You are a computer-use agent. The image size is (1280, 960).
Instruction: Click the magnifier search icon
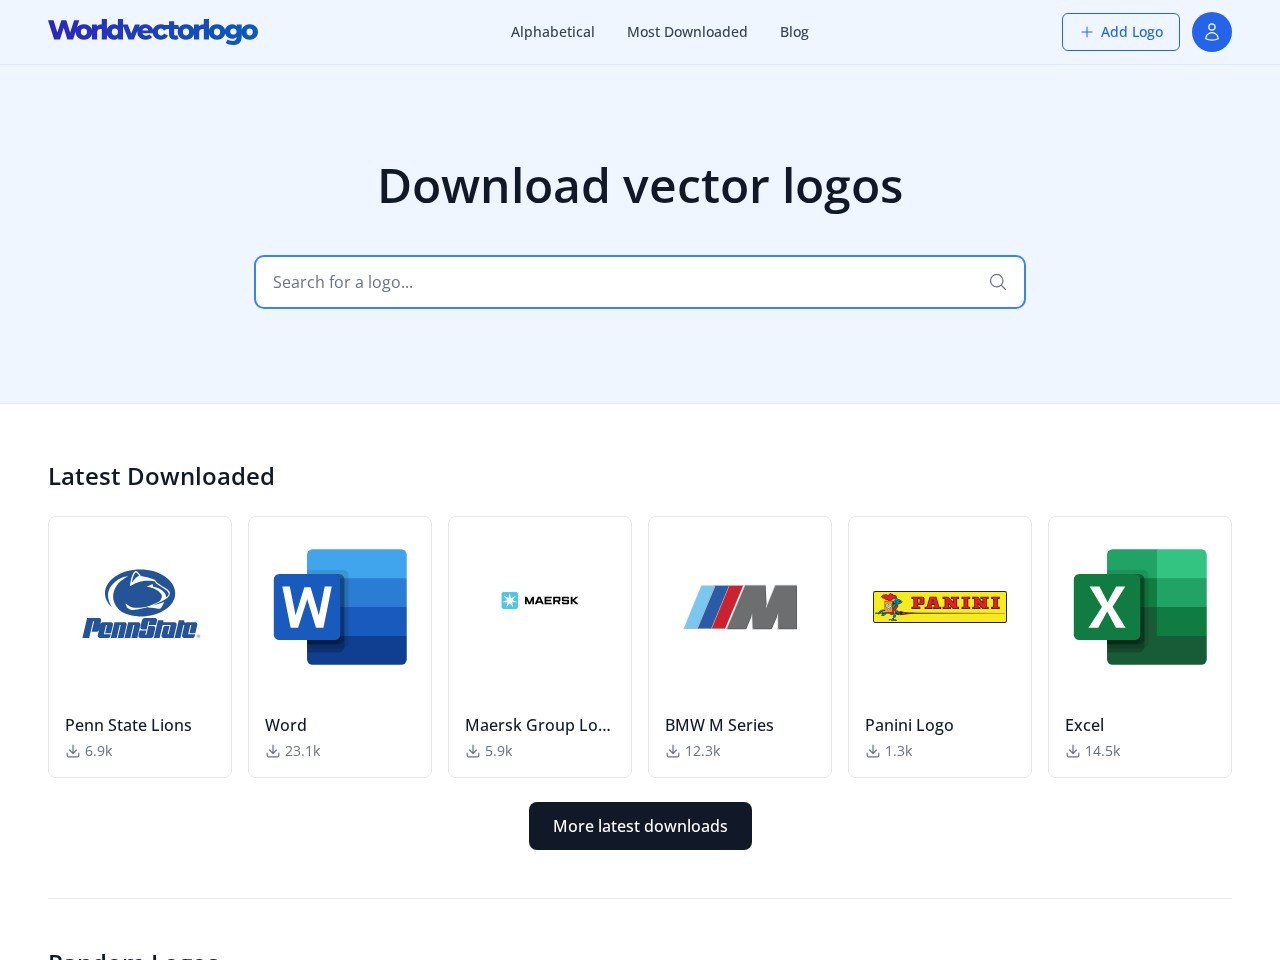pyautogui.click(x=998, y=282)
